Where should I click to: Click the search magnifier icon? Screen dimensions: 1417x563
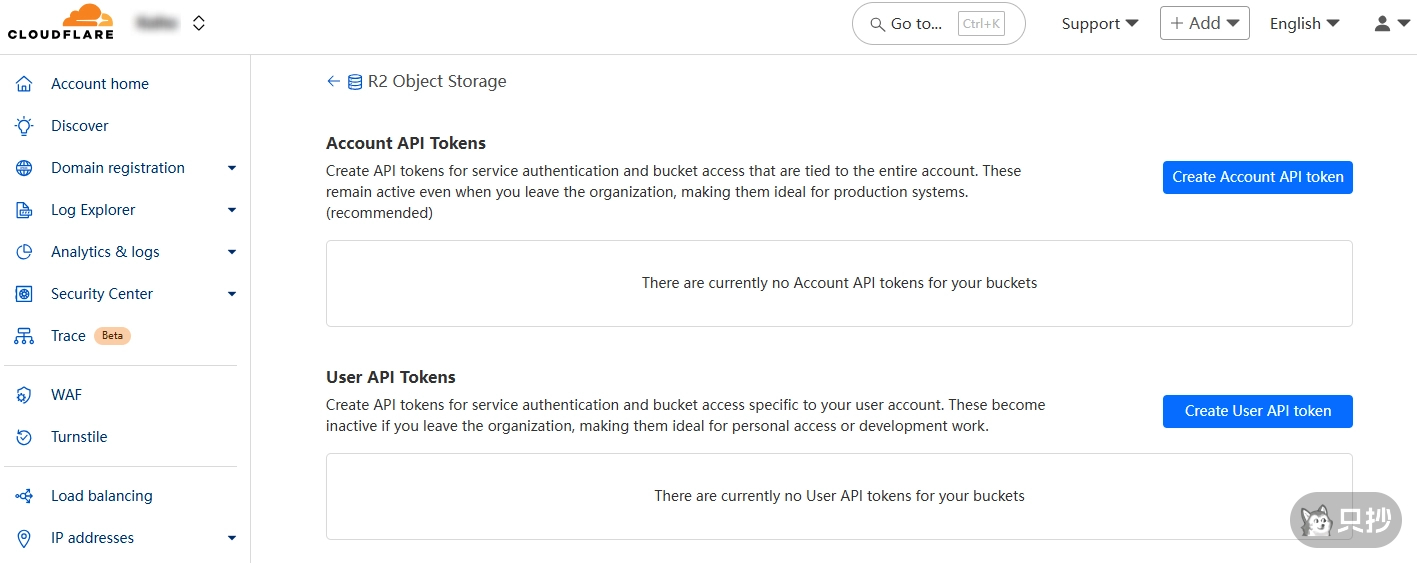click(877, 24)
